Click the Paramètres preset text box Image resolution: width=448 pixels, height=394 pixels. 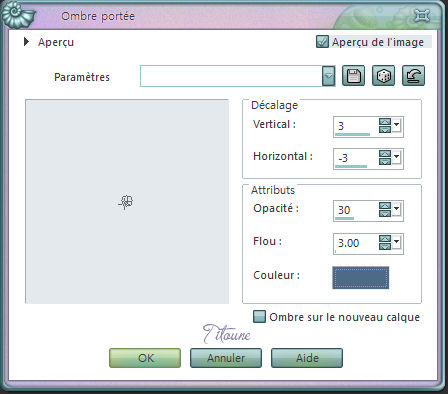point(231,76)
